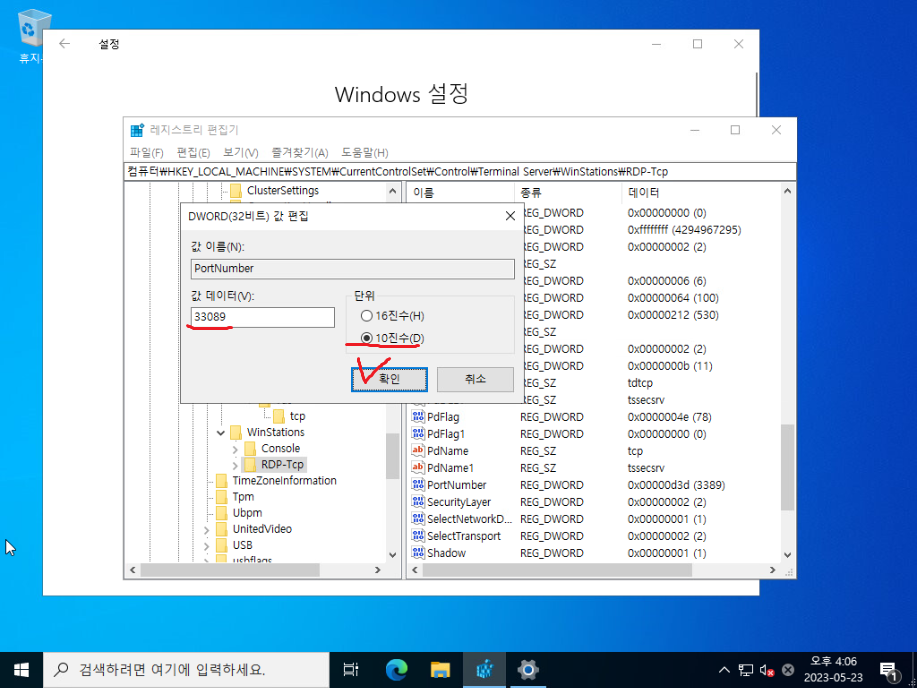The height and width of the screenshot is (688, 917).
Task: Click the PortNumber DWORD value icon
Action: click(418, 485)
